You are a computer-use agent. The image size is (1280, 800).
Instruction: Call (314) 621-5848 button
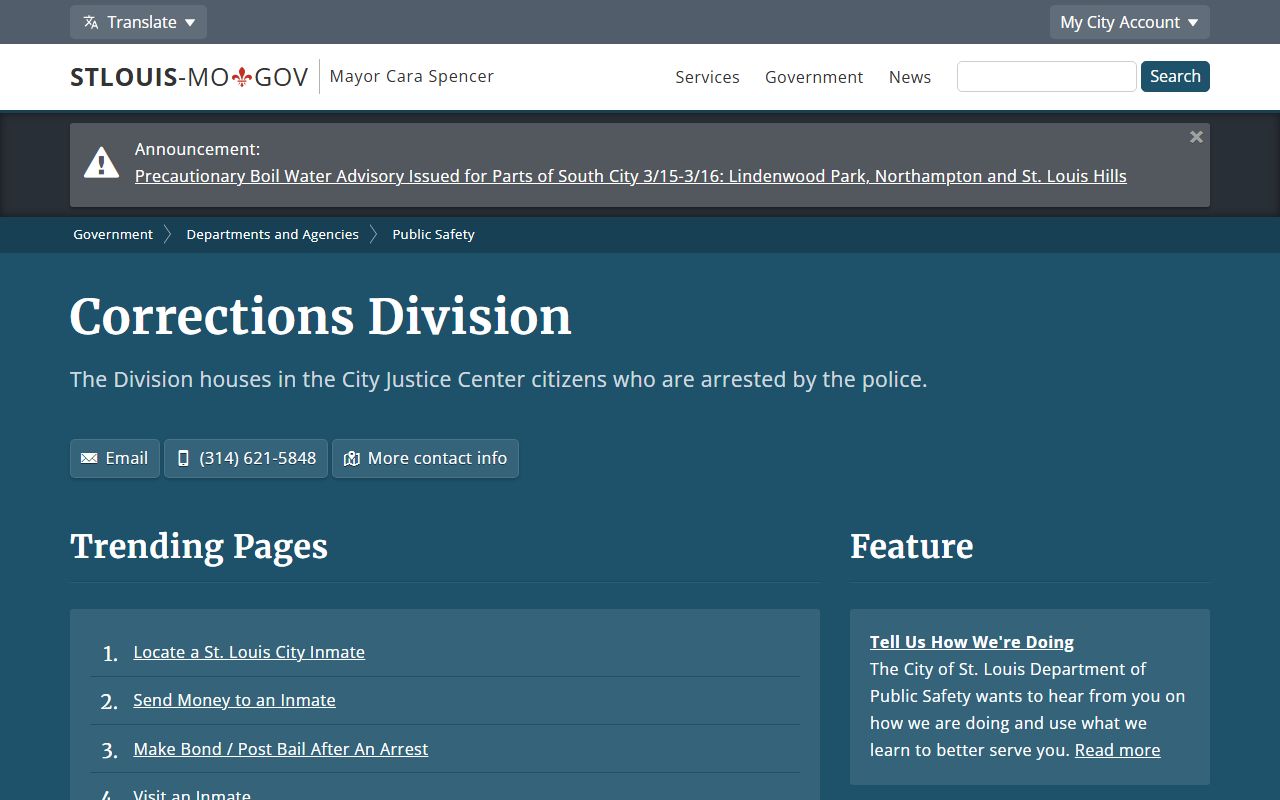coord(246,458)
